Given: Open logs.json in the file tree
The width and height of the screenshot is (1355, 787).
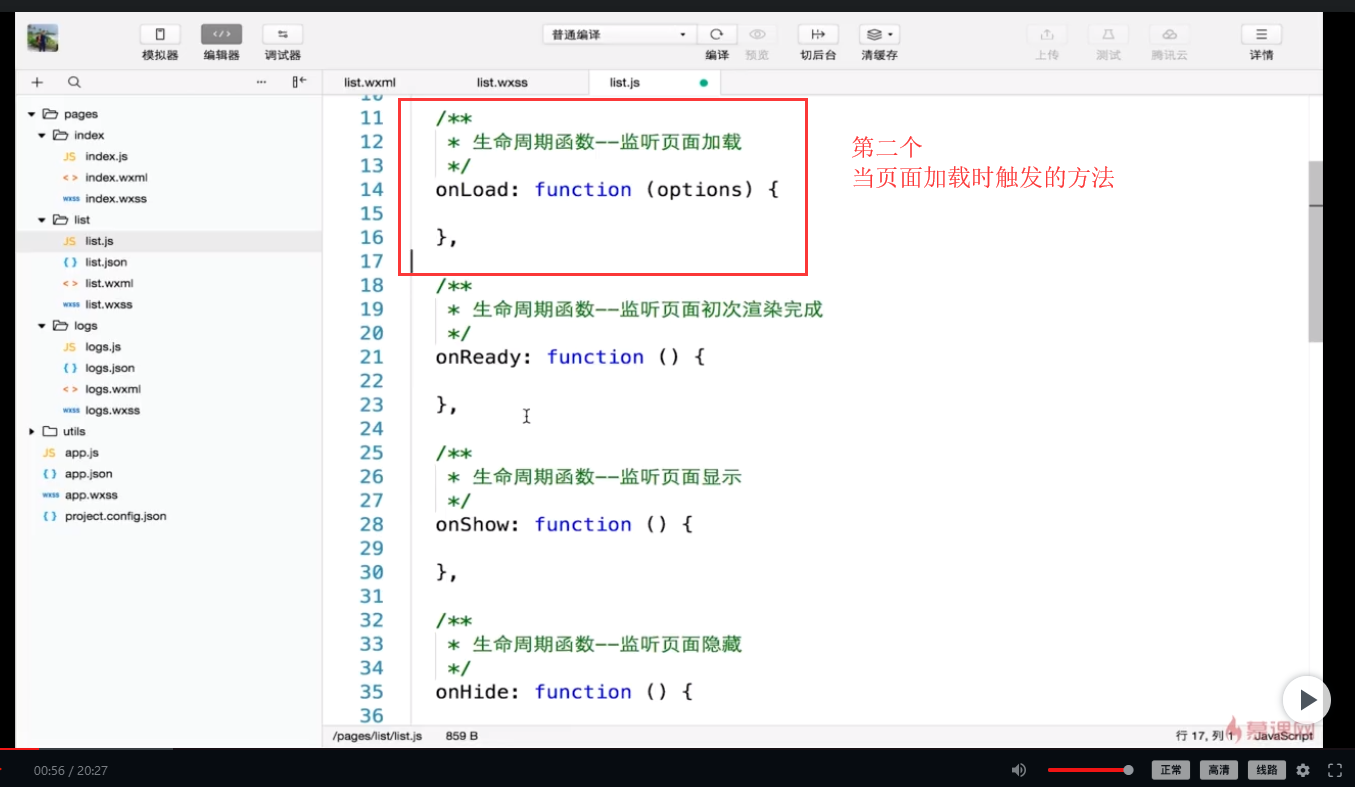Looking at the screenshot, I should [x=110, y=368].
